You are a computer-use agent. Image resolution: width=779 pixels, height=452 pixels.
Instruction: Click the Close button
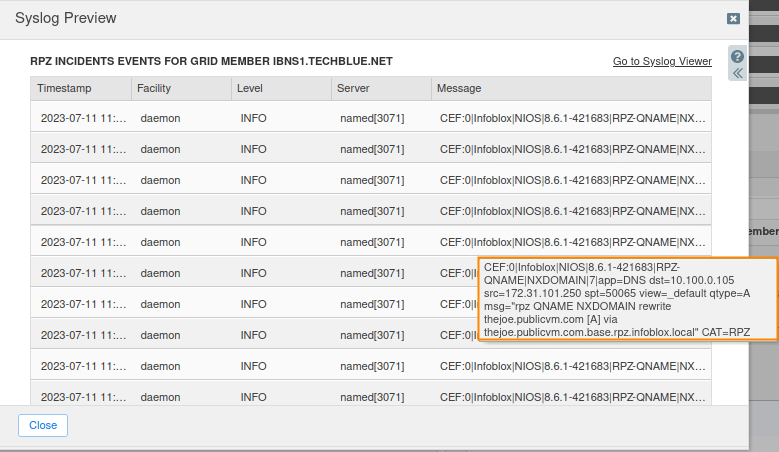[x=43, y=425]
